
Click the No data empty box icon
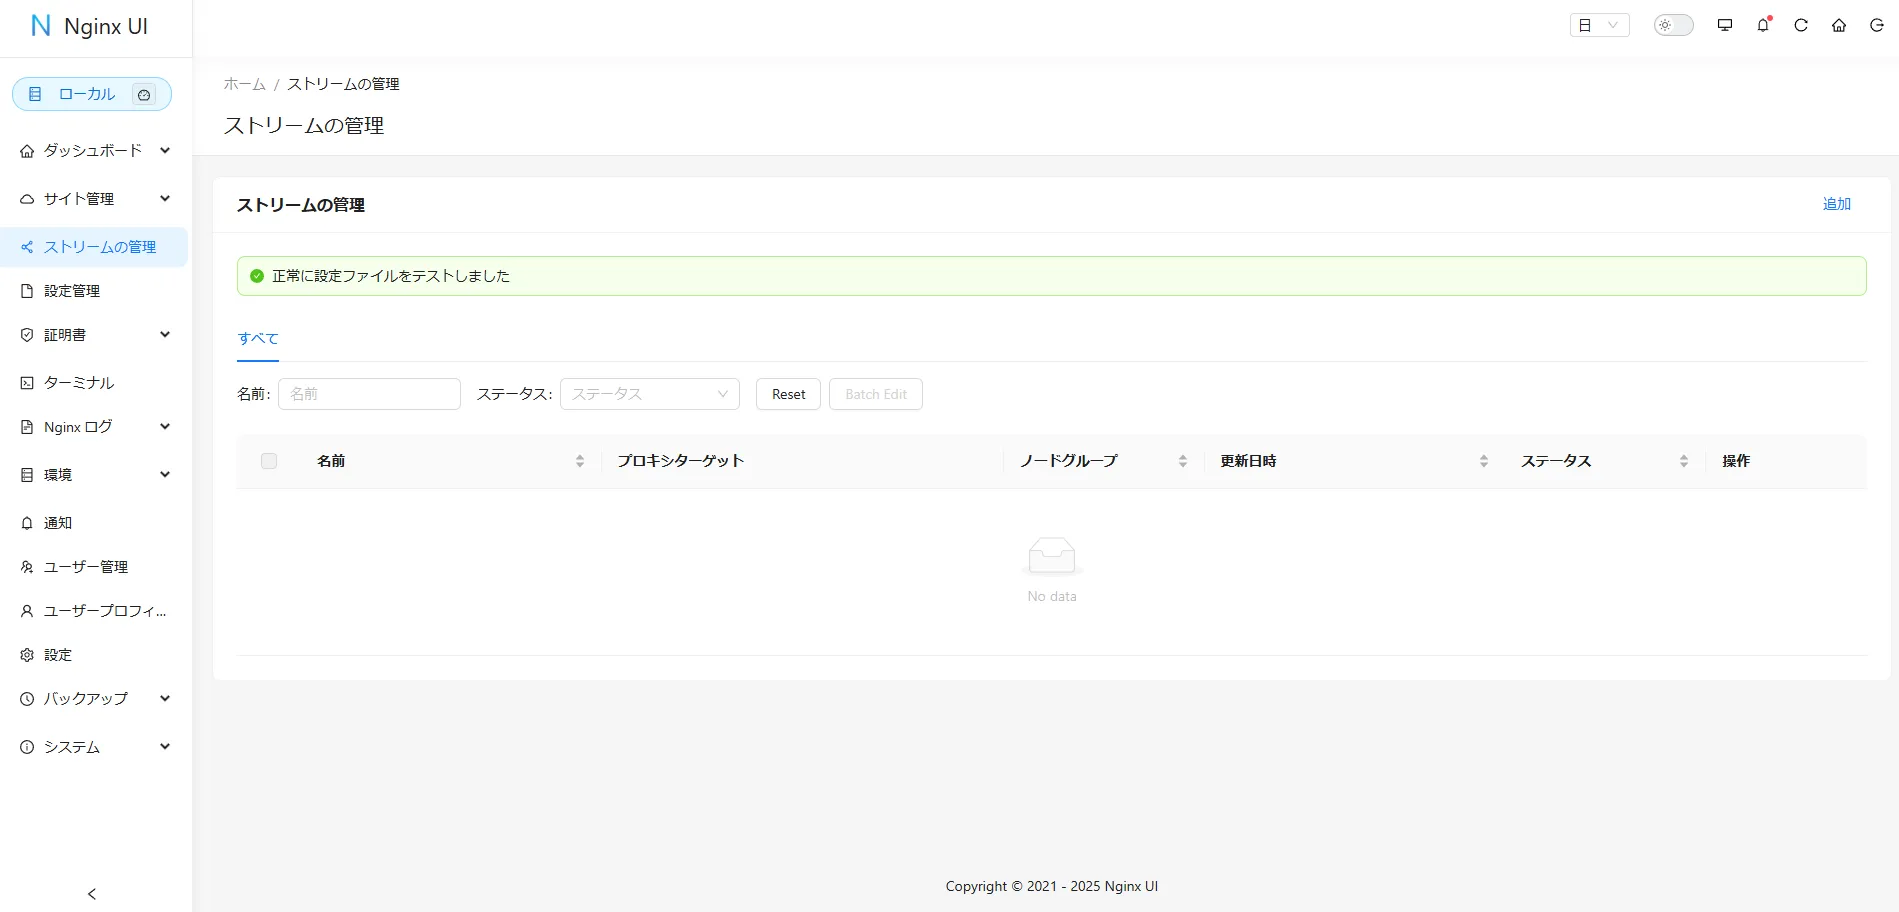[x=1052, y=556]
